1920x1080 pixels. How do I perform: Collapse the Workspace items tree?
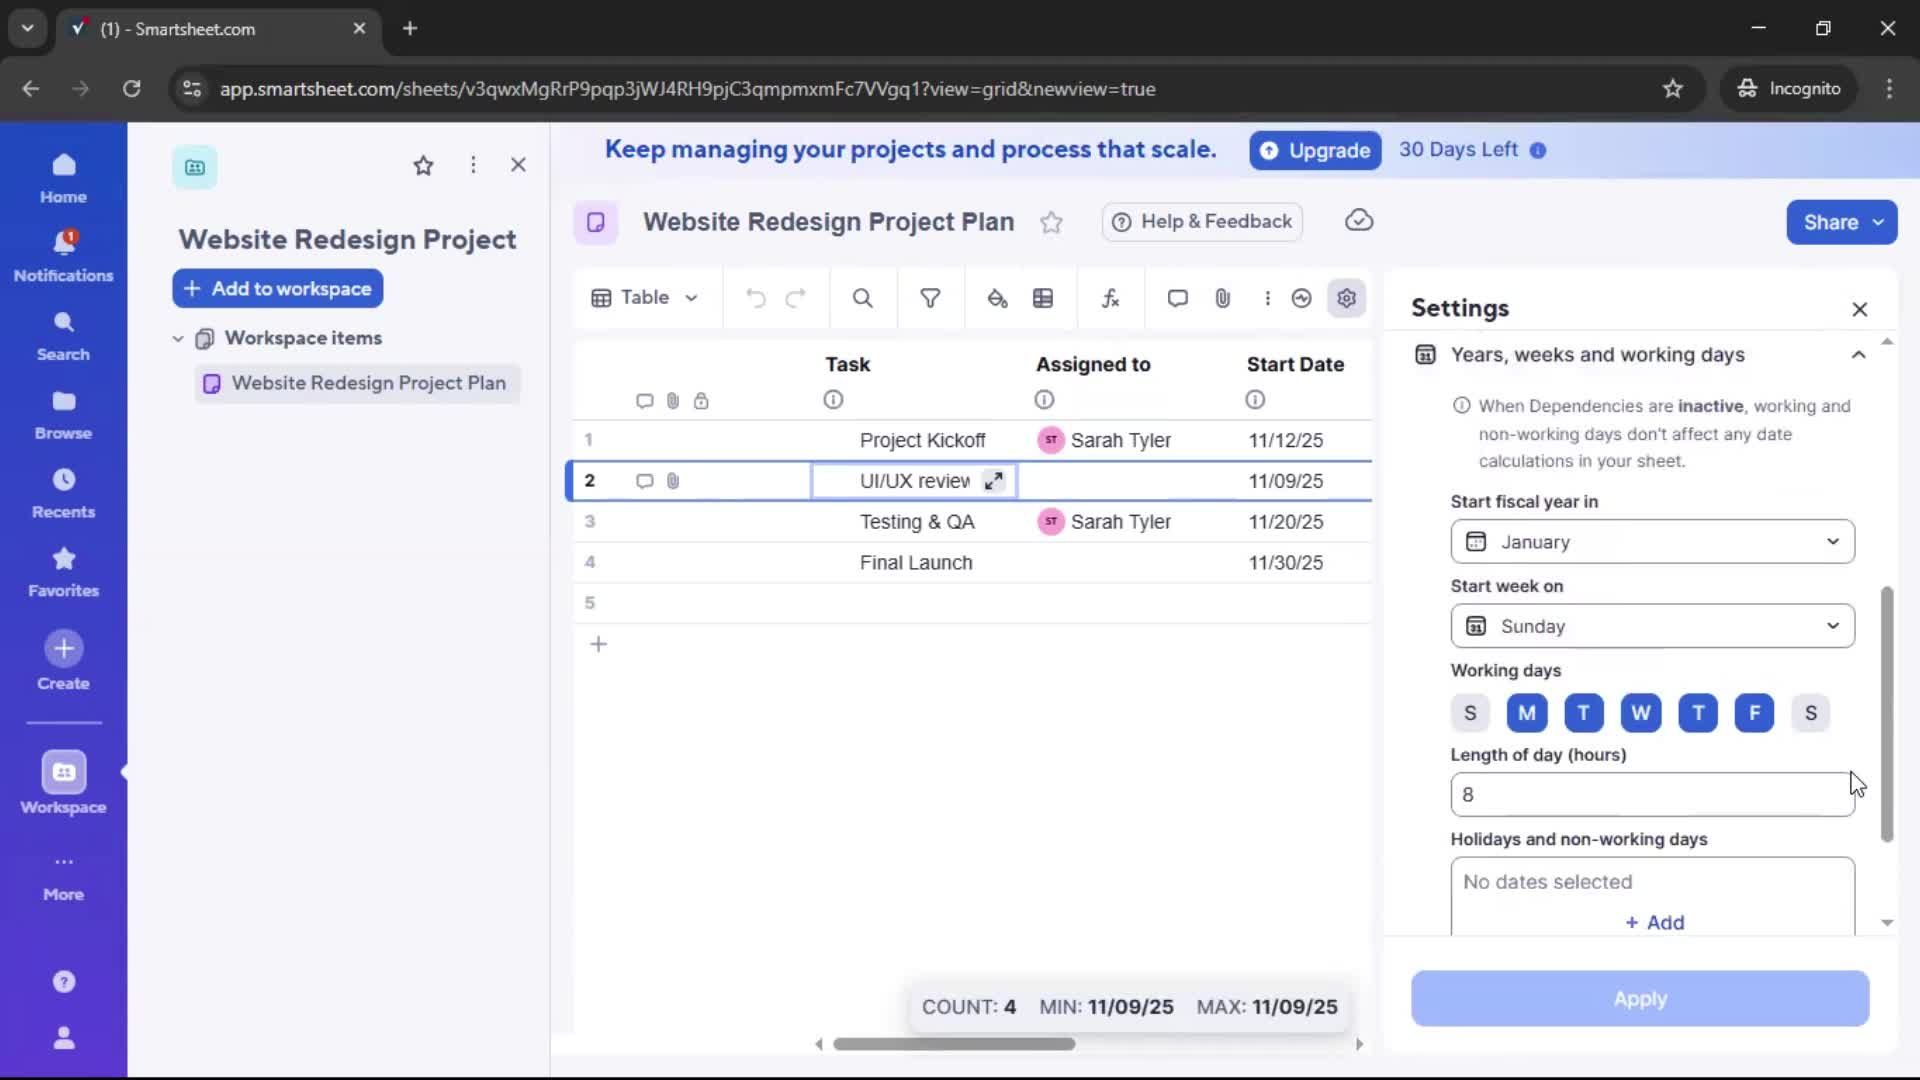pyautogui.click(x=178, y=338)
